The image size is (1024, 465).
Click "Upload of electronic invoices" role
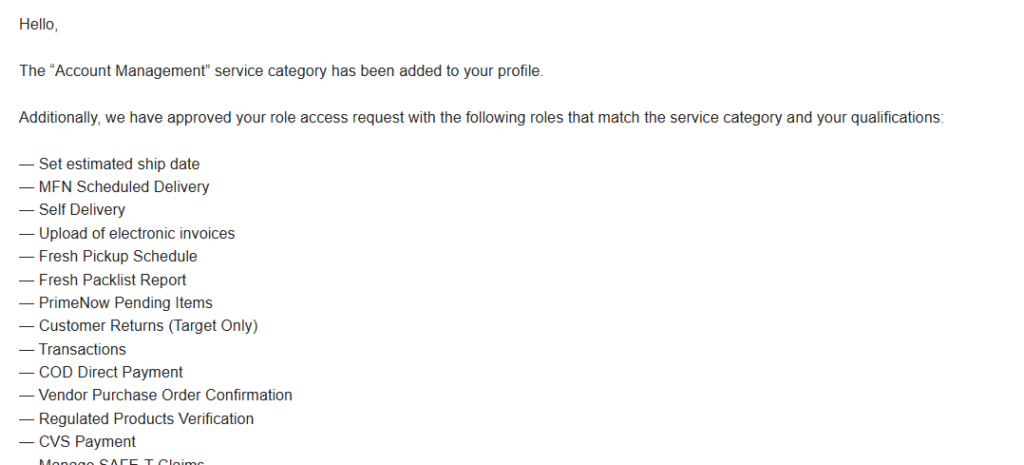coord(137,233)
